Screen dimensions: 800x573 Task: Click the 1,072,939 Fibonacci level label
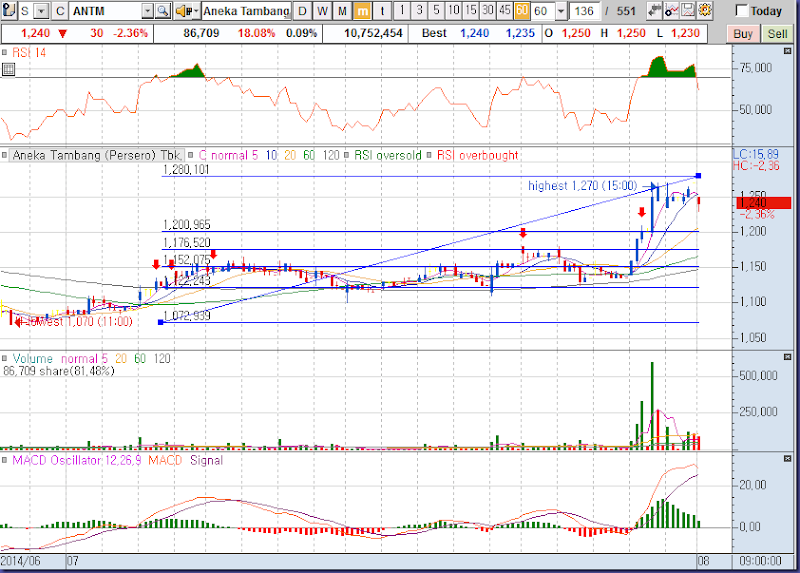coord(187,316)
